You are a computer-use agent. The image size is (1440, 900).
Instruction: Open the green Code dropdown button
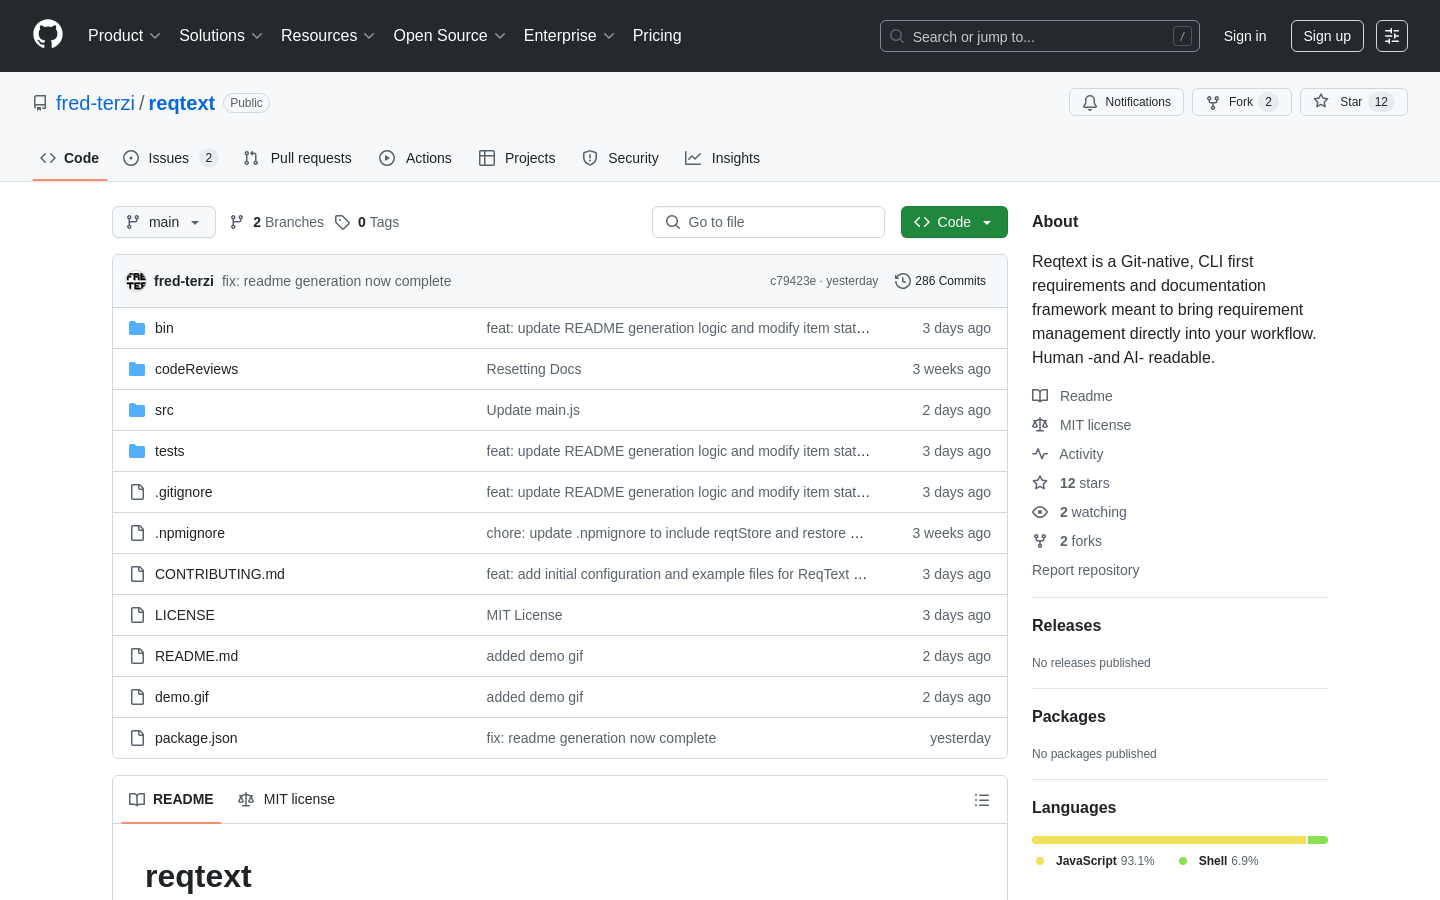click(x=954, y=222)
